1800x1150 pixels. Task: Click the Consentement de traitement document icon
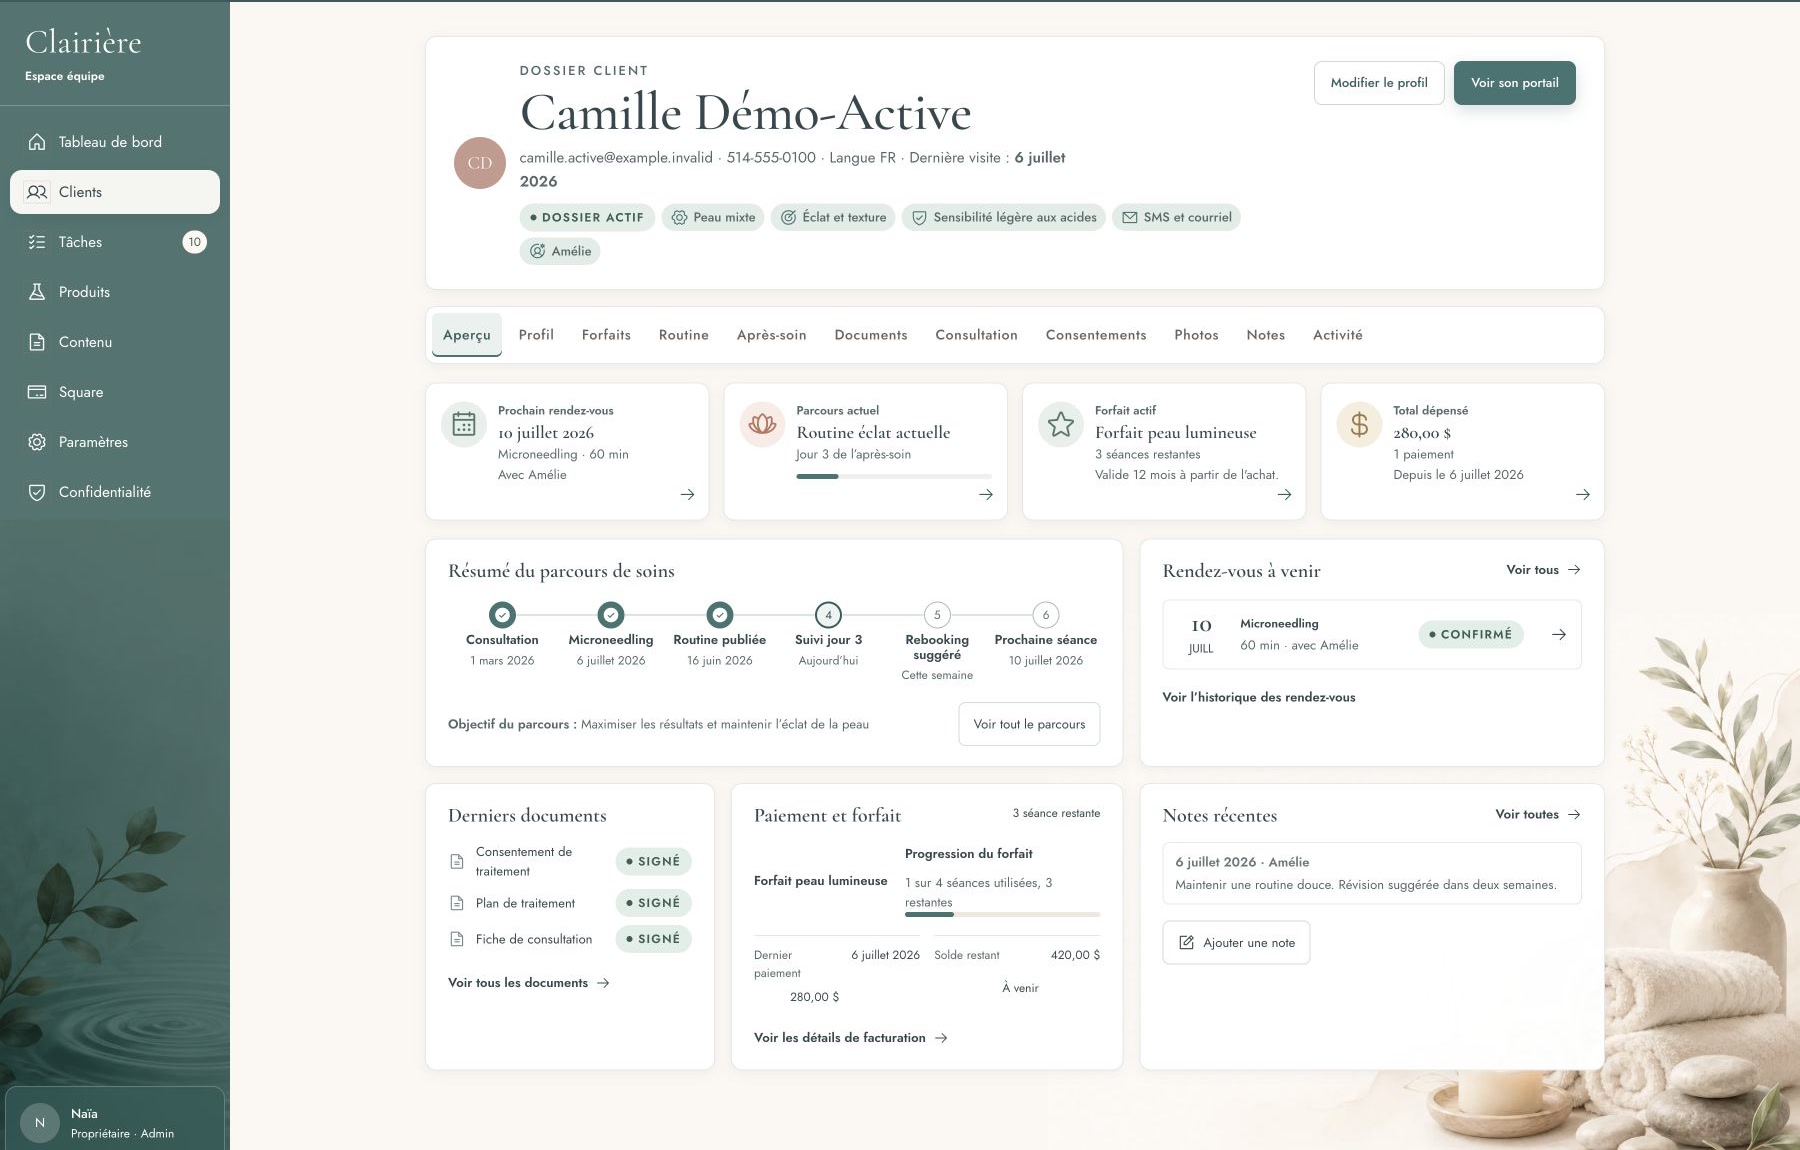tap(457, 861)
